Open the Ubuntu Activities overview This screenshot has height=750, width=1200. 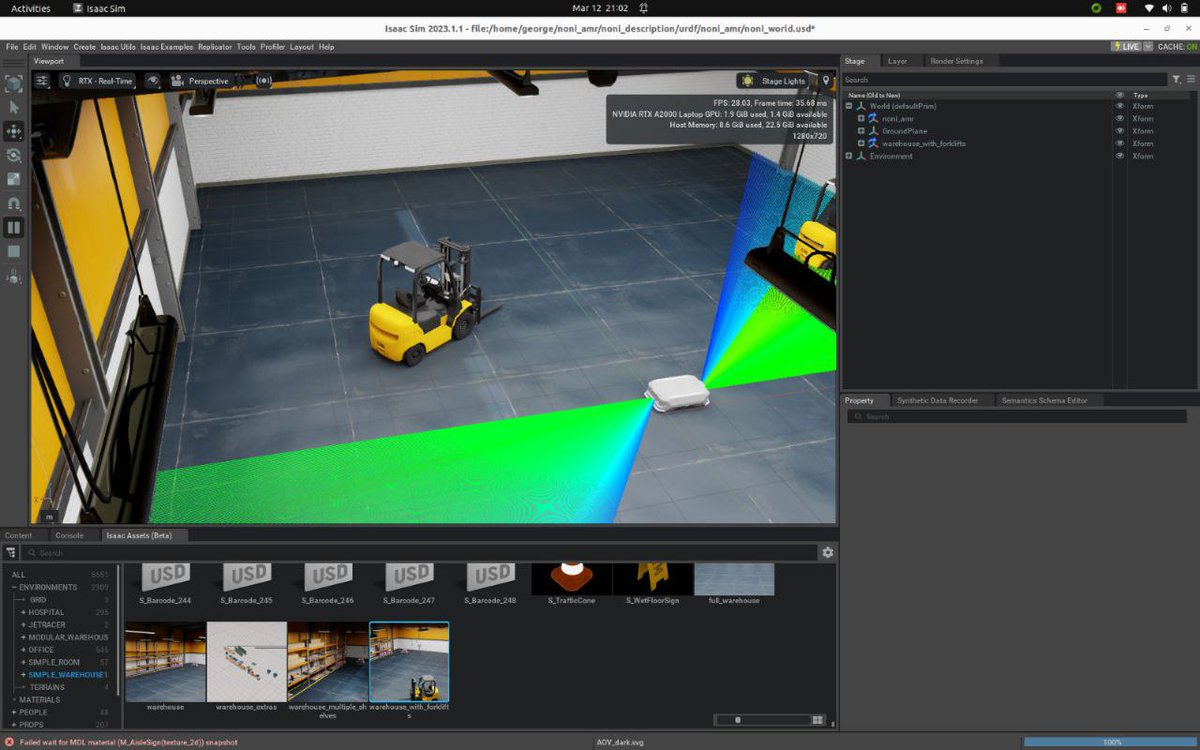[31, 8]
